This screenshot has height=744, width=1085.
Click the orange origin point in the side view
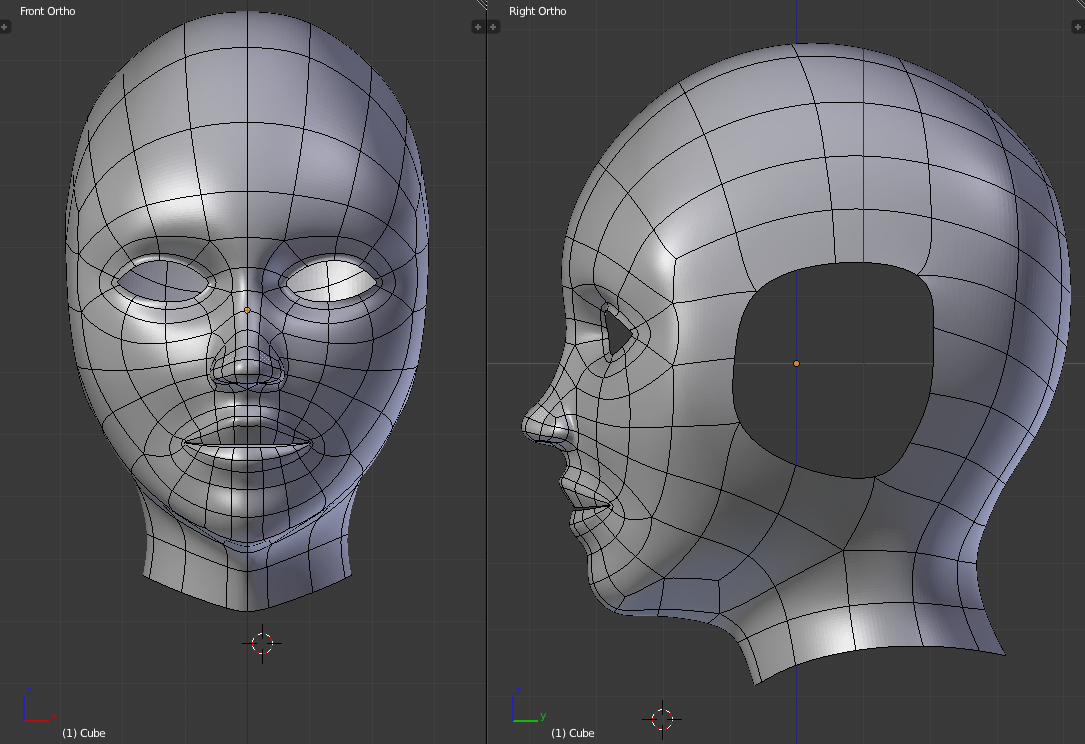[796, 363]
